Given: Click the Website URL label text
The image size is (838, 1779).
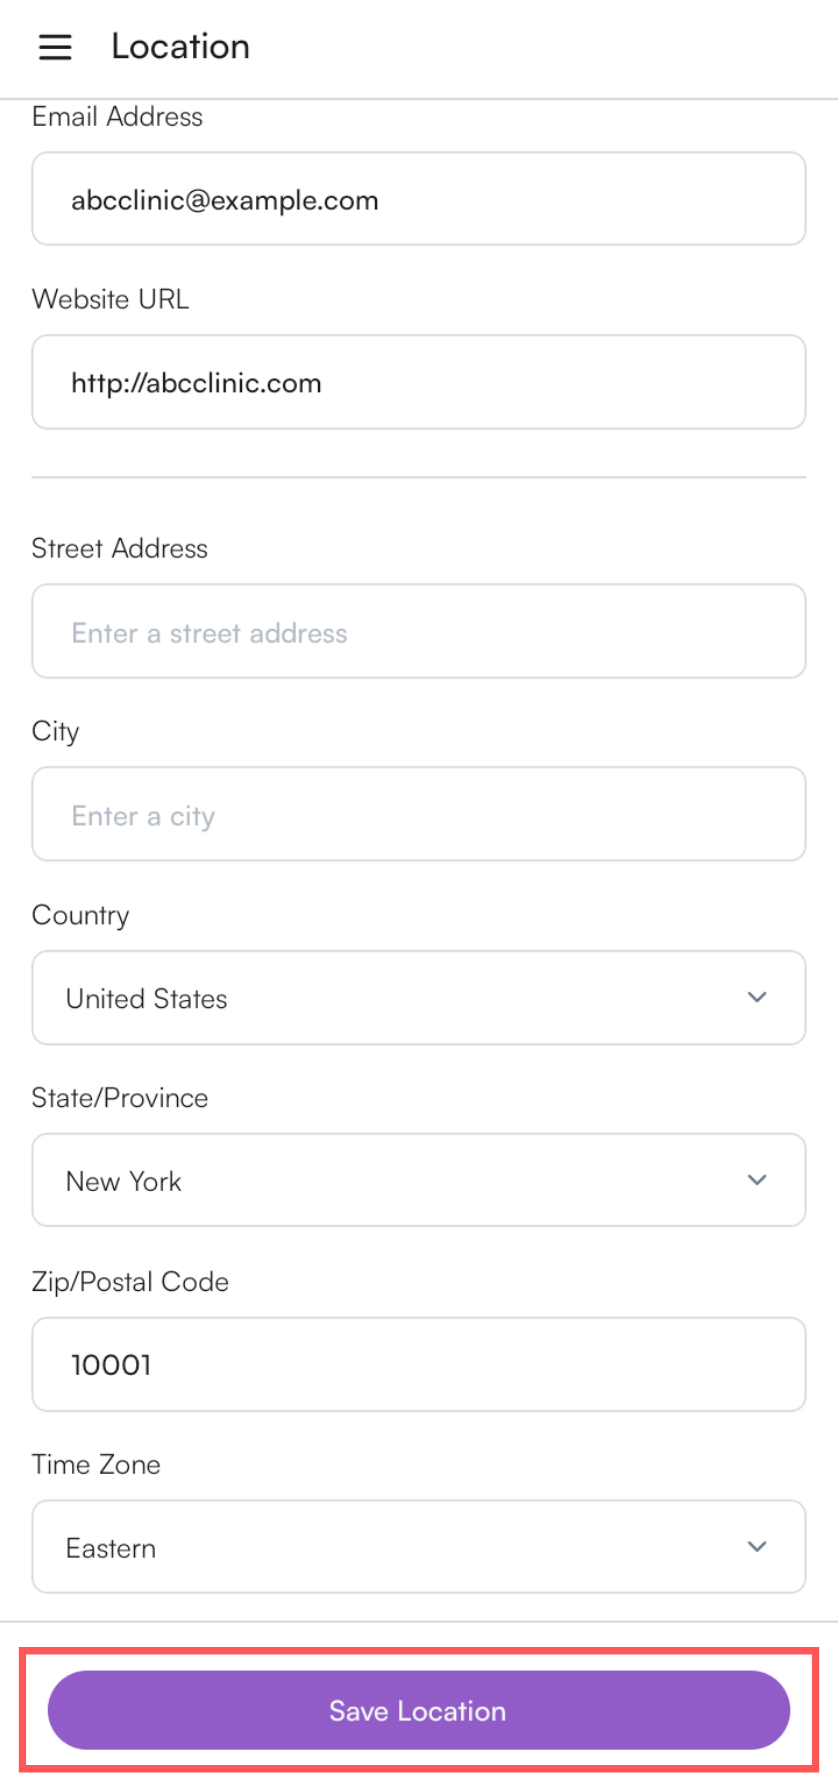Looking at the screenshot, I should tap(110, 299).
